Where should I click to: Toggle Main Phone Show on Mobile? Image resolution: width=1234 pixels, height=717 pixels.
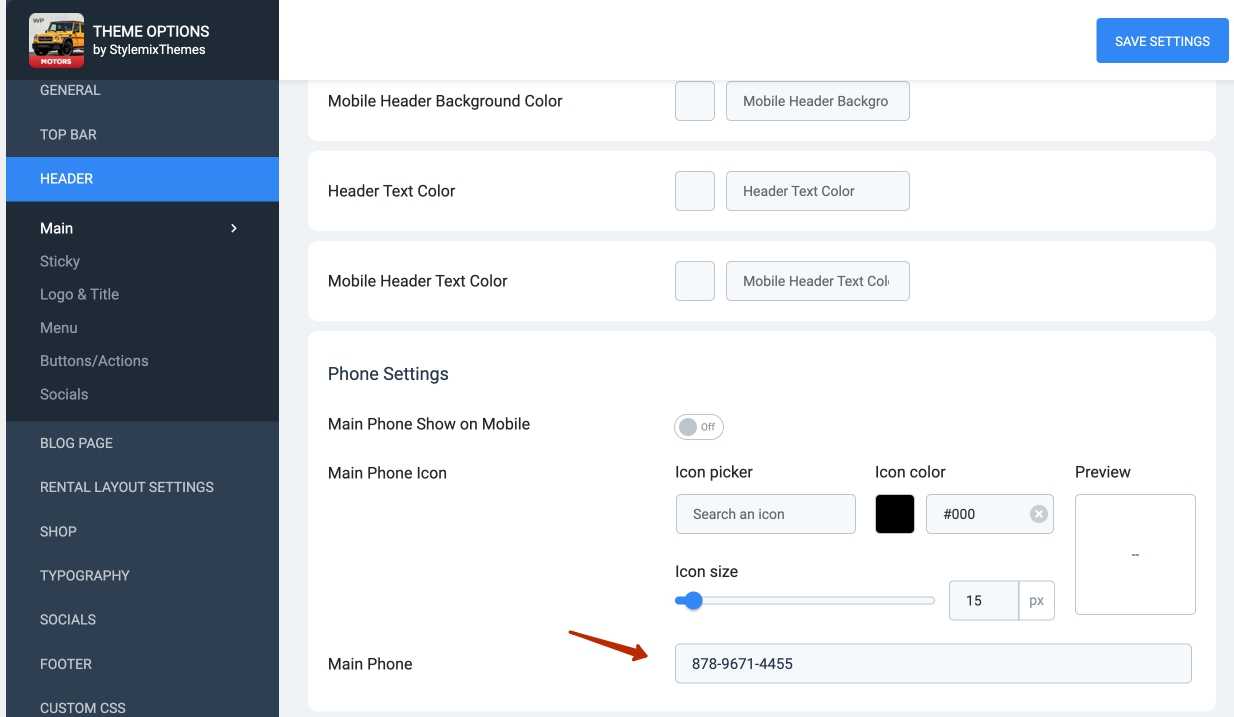[x=698, y=427]
